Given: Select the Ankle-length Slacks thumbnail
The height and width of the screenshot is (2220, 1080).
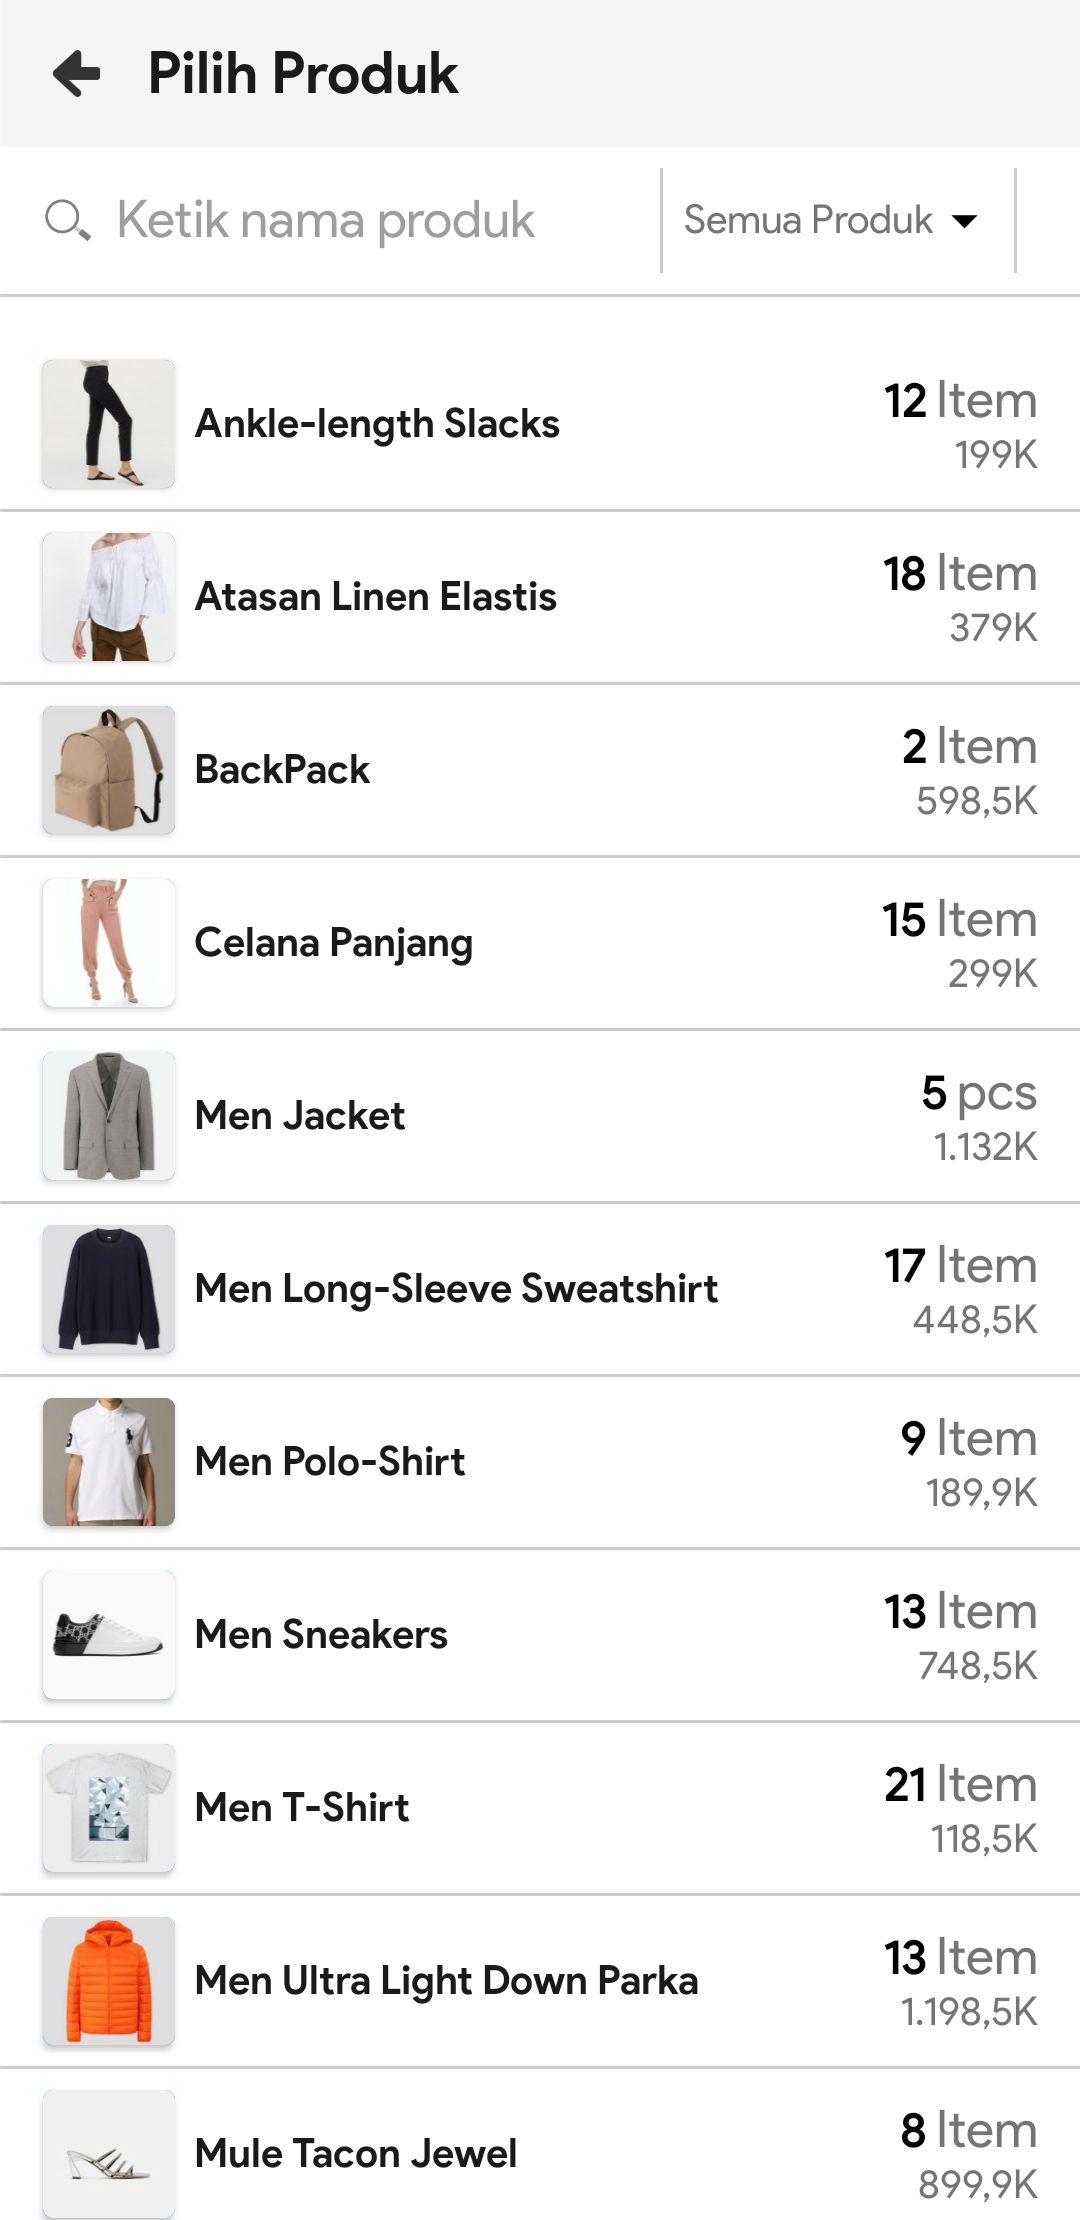Looking at the screenshot, I should 108,424.
